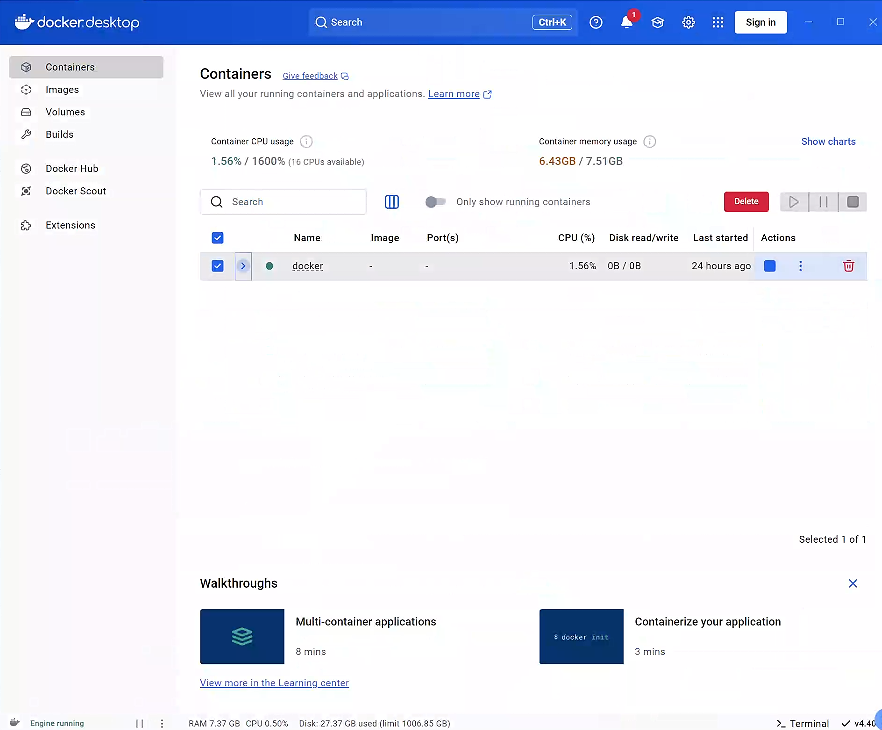Open the apps grid icon
This screenshot has width=882, height=730.
pos(718,22)
